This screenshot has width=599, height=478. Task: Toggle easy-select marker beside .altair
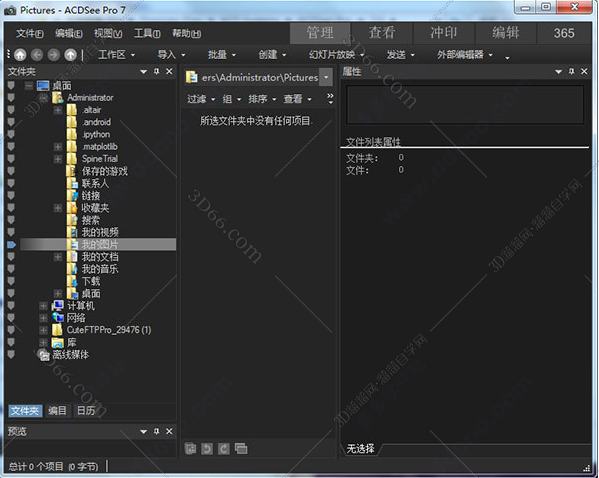click(11, 110)
